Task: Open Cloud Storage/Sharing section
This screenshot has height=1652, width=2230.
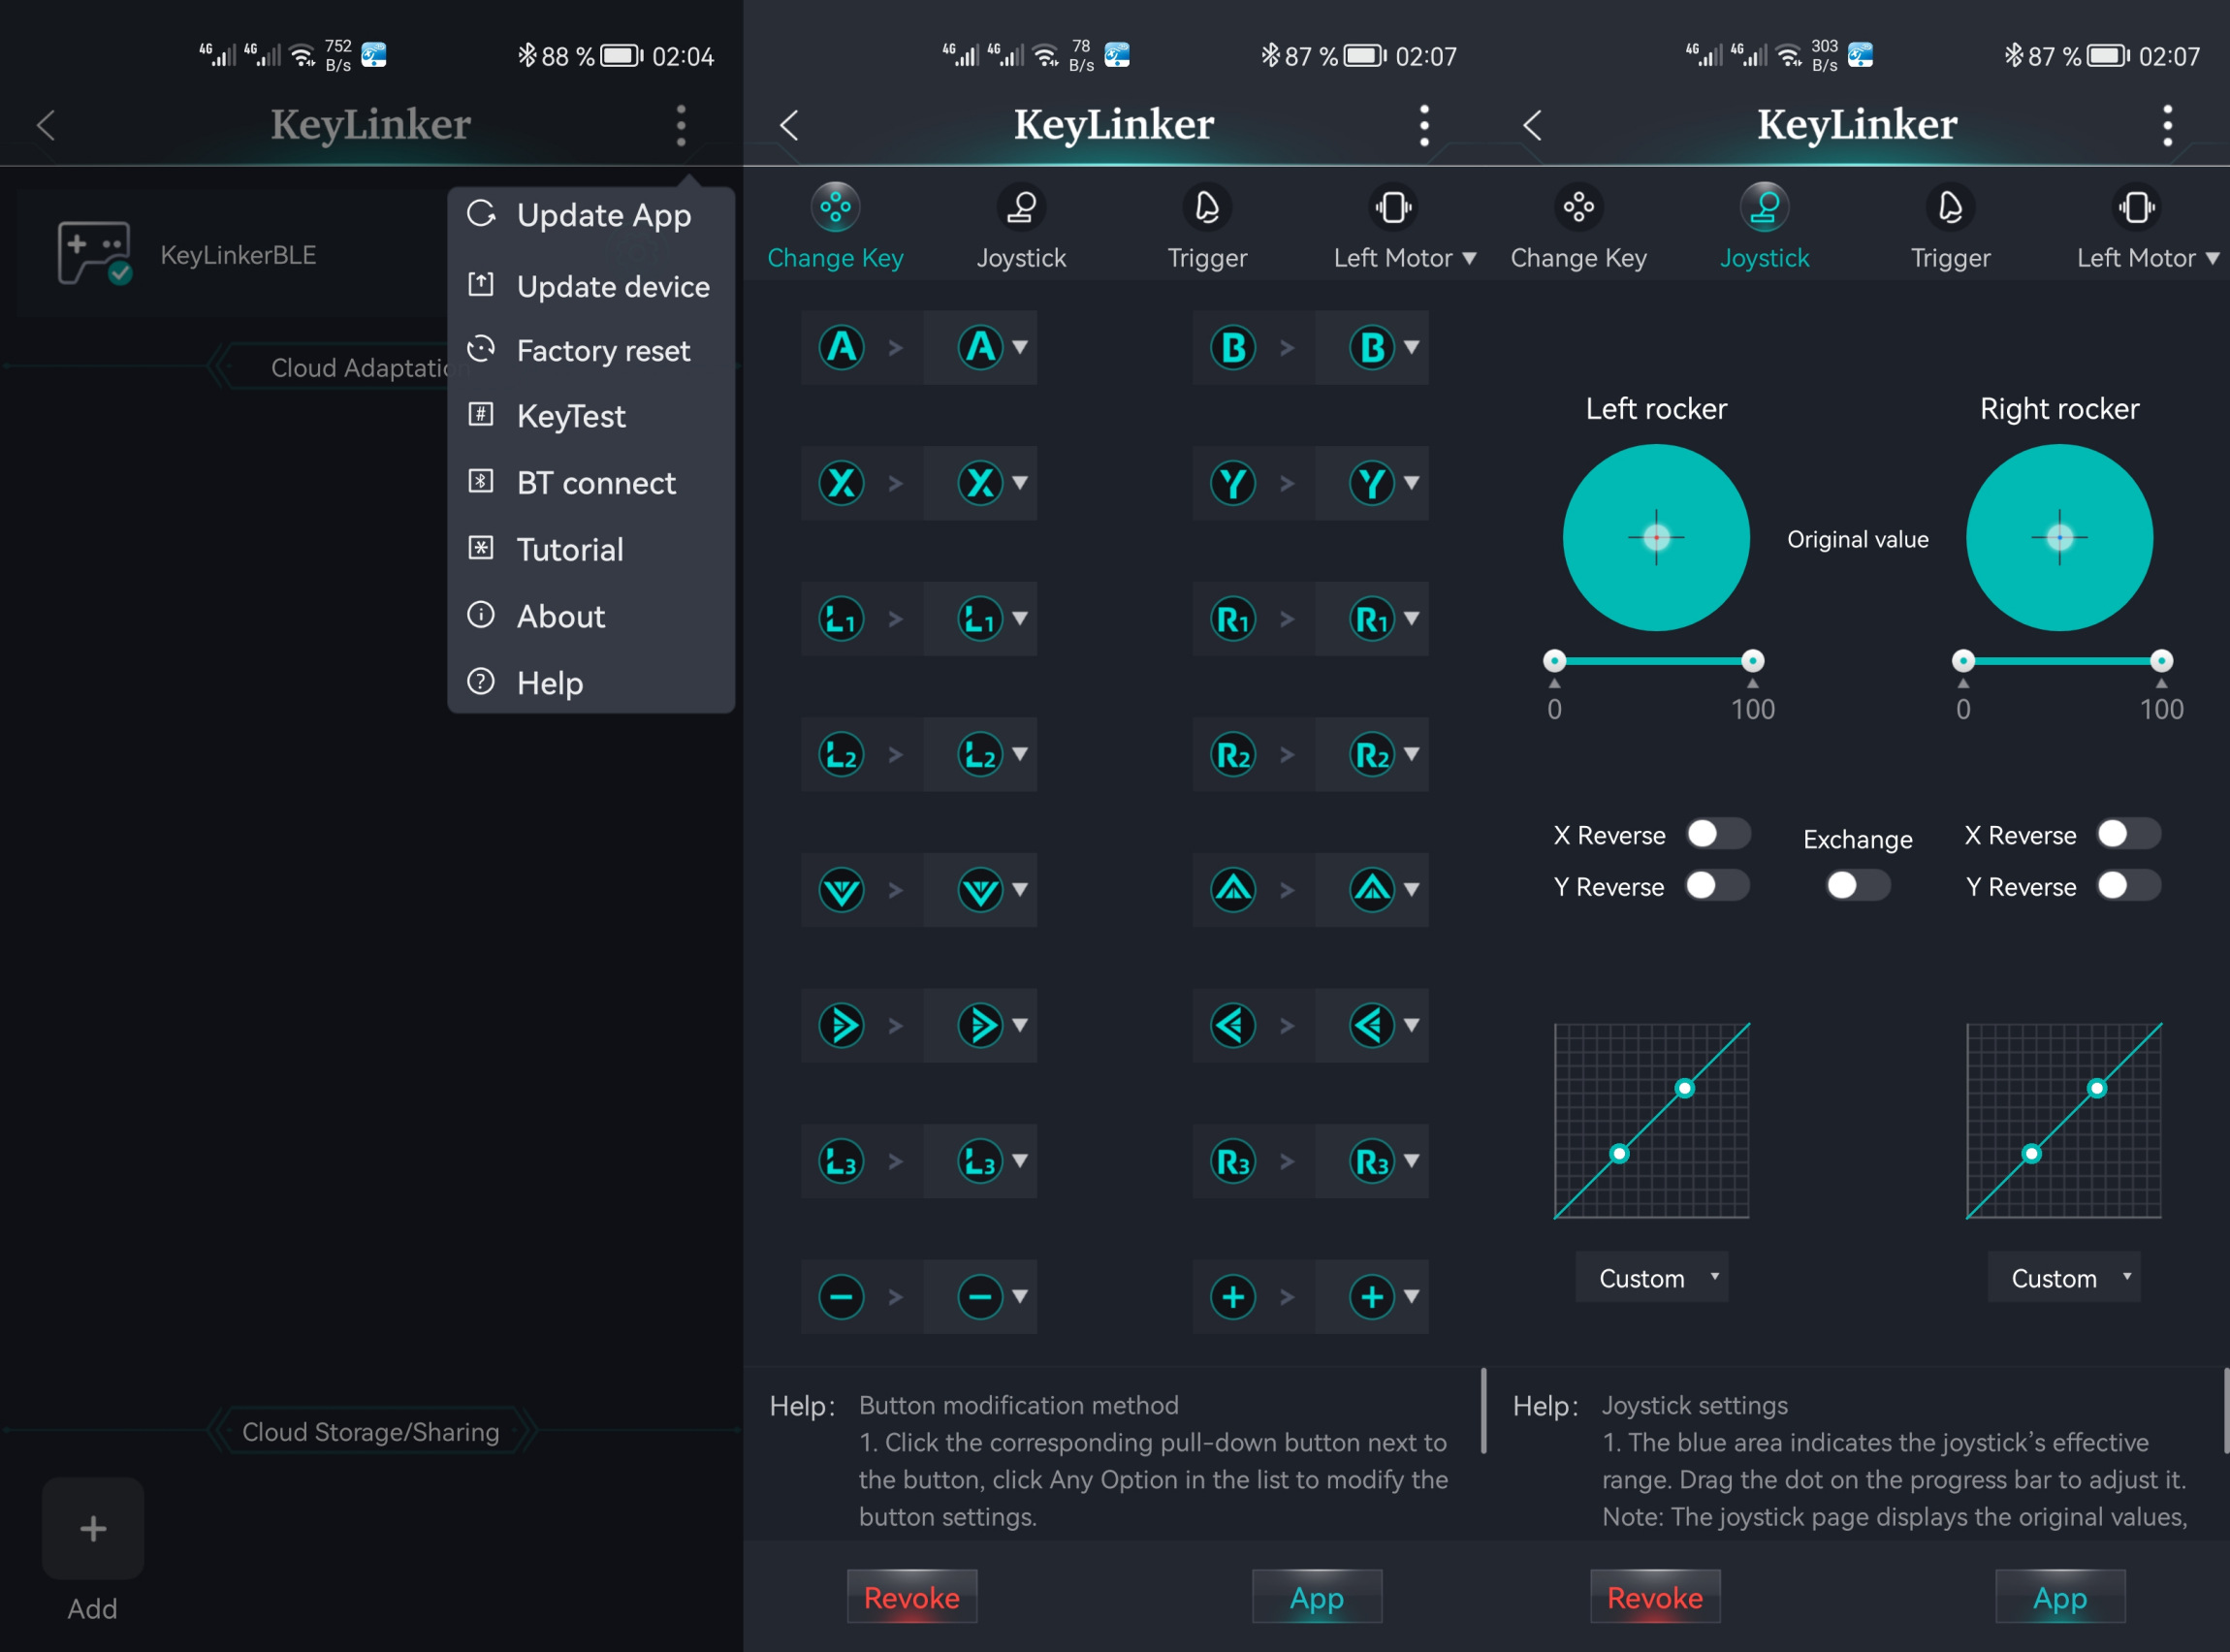Action: coord(371,1432)
